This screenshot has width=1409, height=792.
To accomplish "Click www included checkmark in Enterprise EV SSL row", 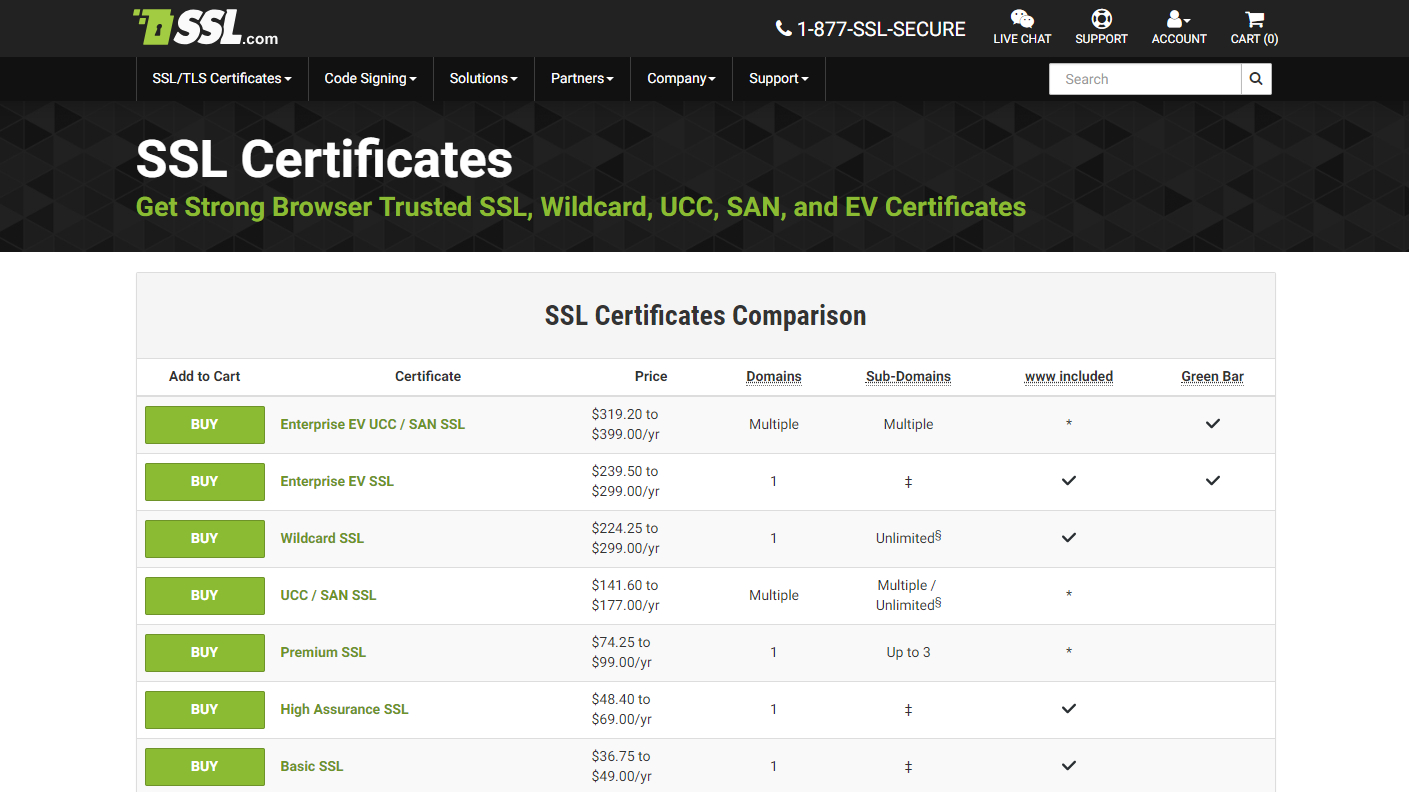I will [x=1069, y=481].
